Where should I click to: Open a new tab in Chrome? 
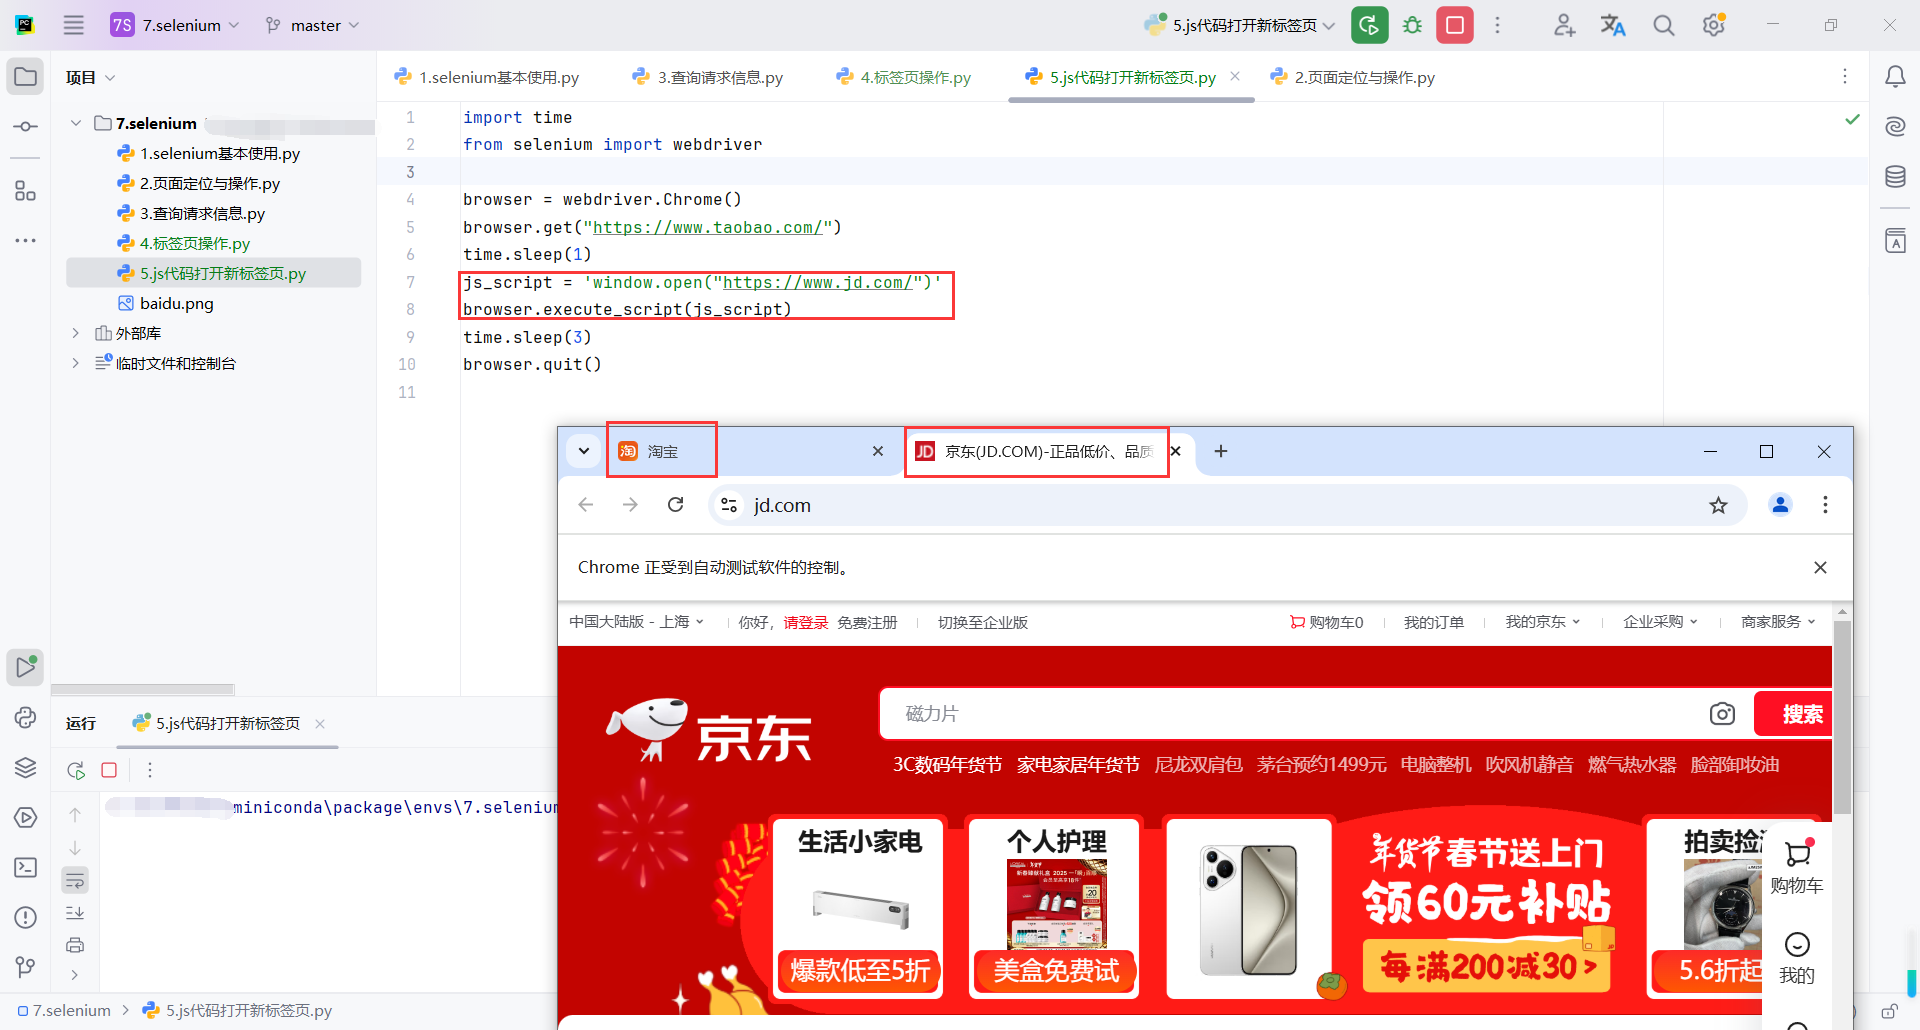1221,451
